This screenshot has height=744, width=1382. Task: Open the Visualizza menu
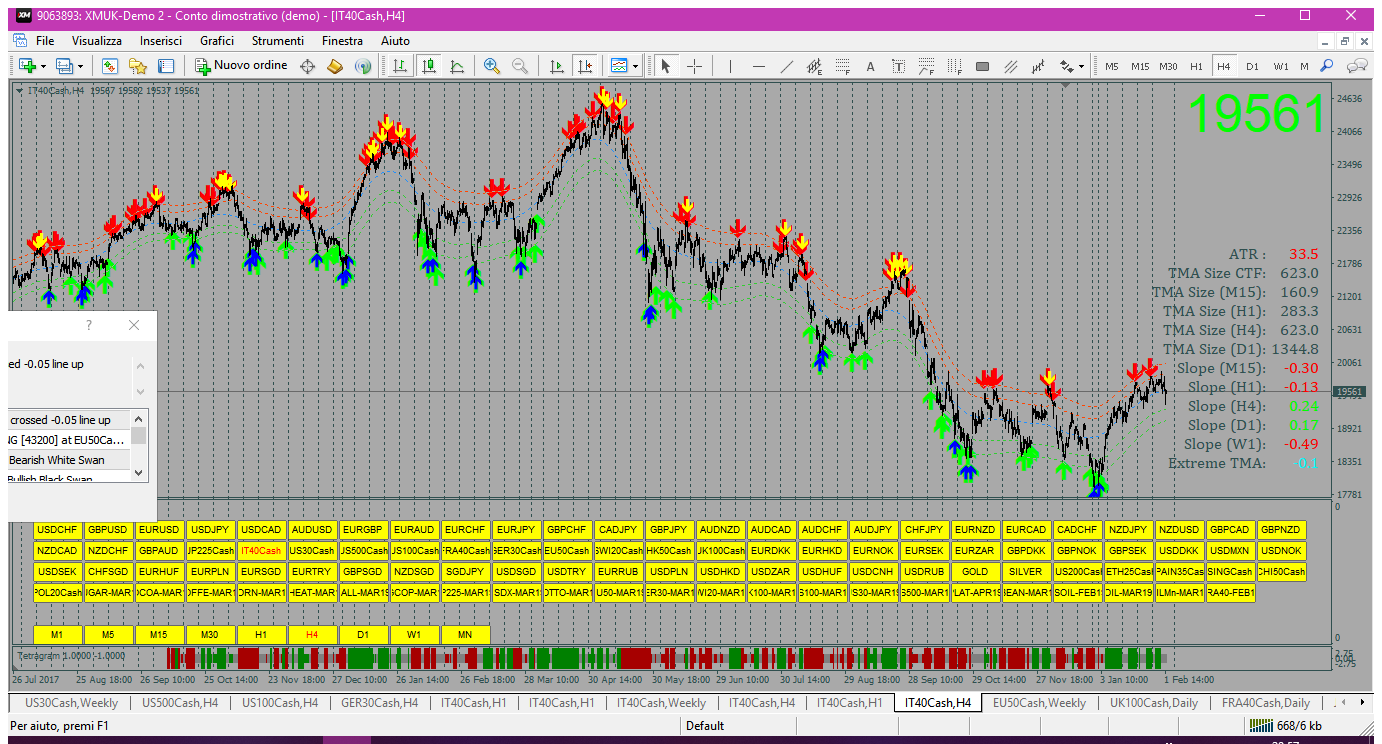97,41
